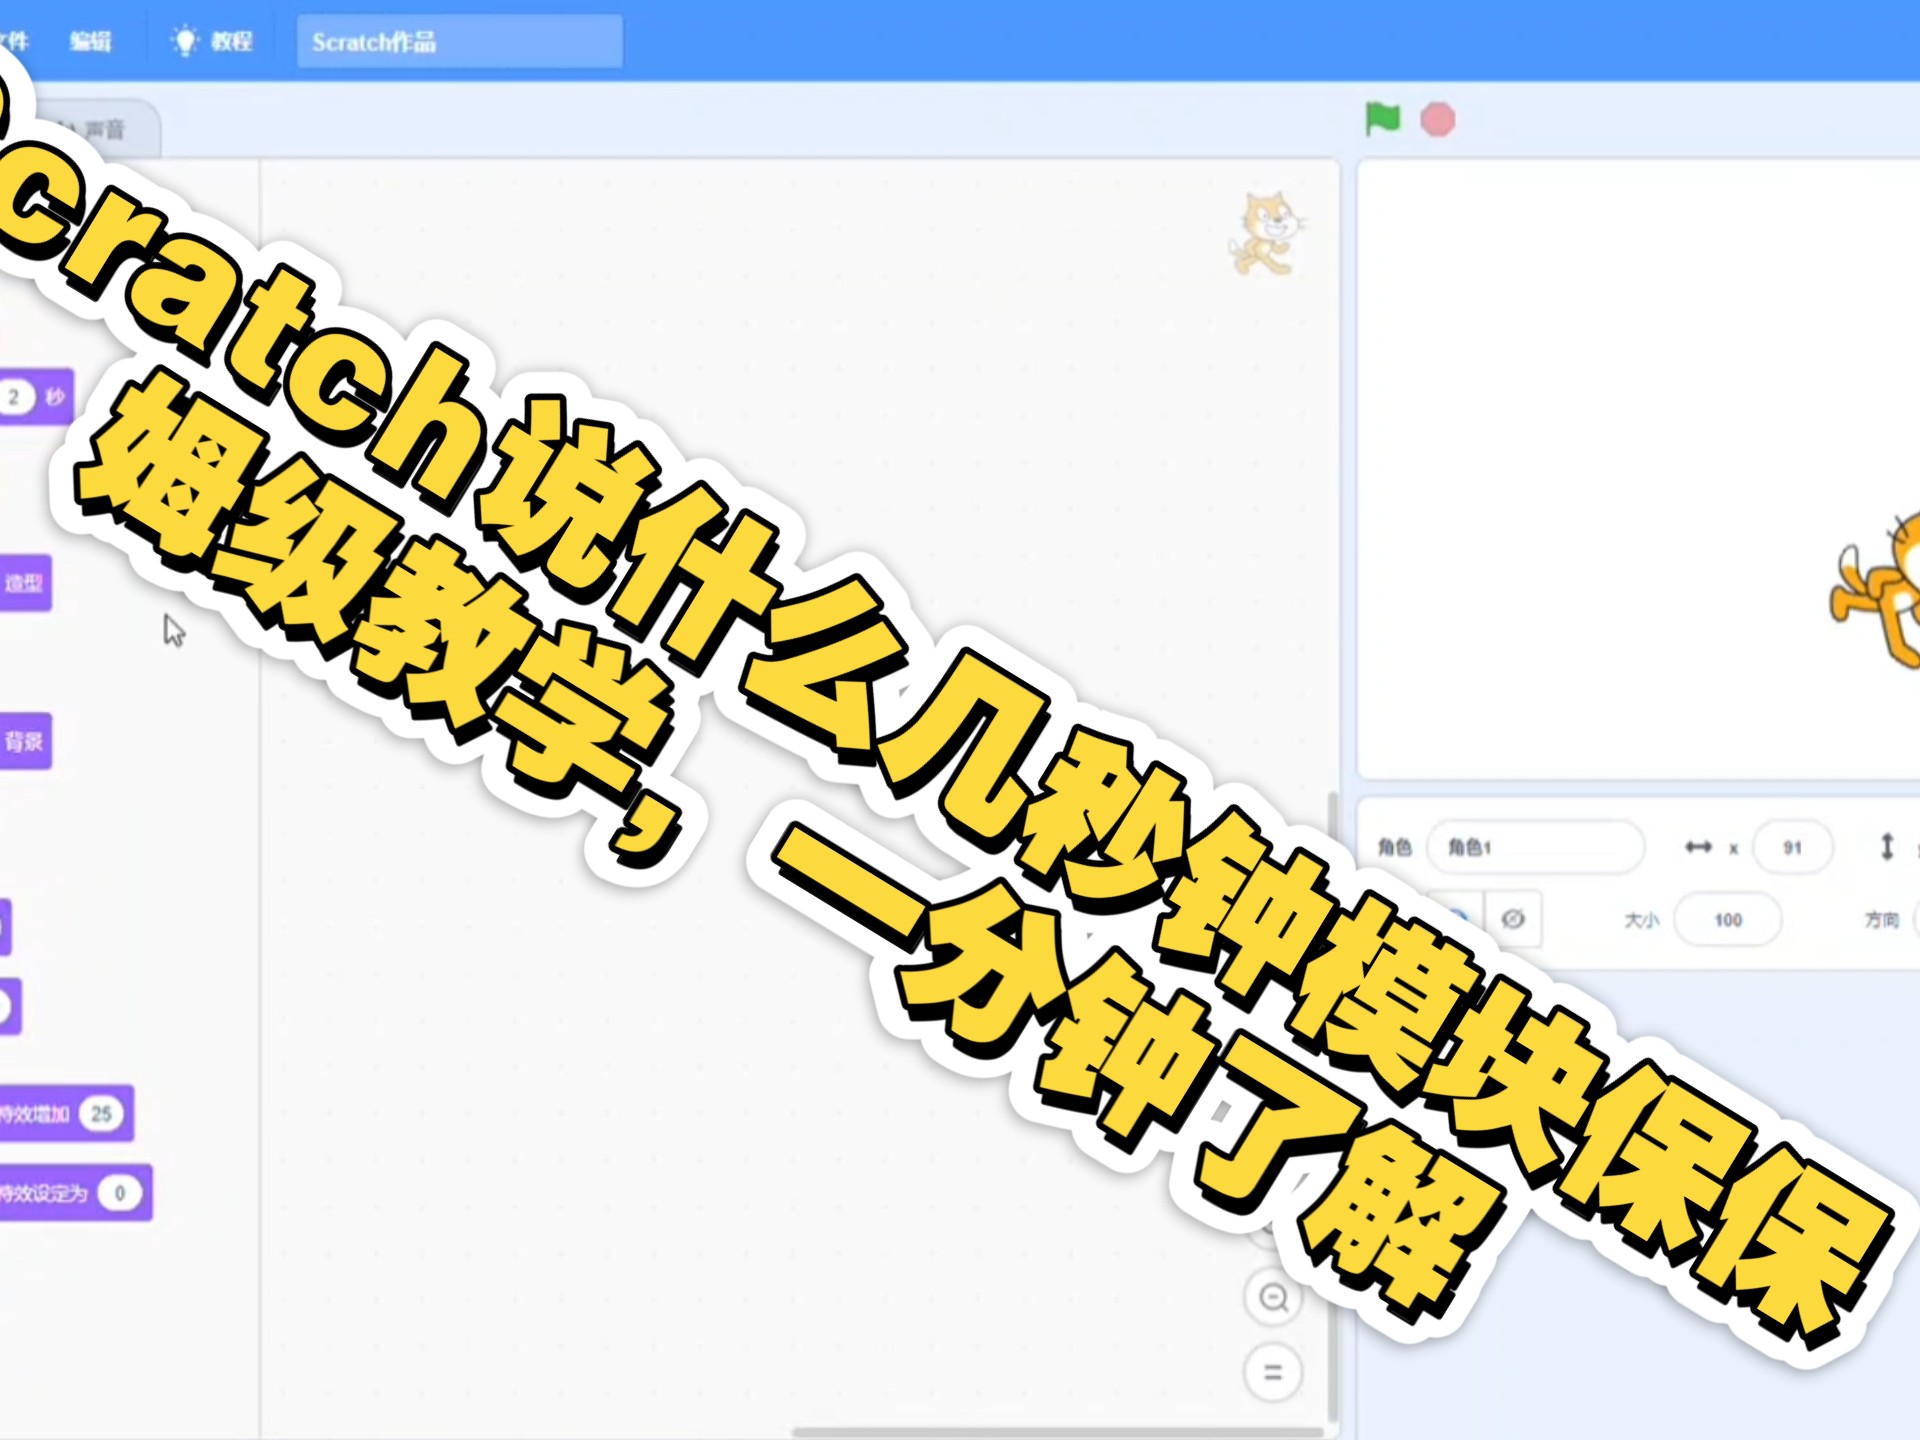Hide the sprite with crossed-eye toggle

pos(1513,919)
